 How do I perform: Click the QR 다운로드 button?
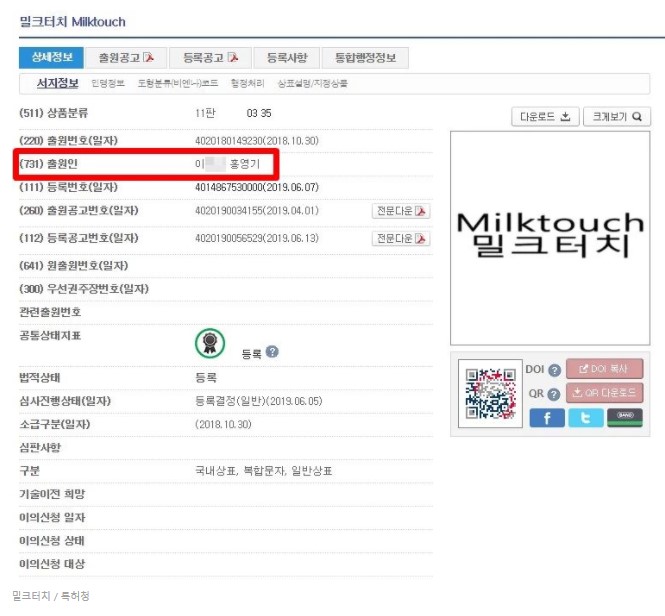click(x=604, y=393)
